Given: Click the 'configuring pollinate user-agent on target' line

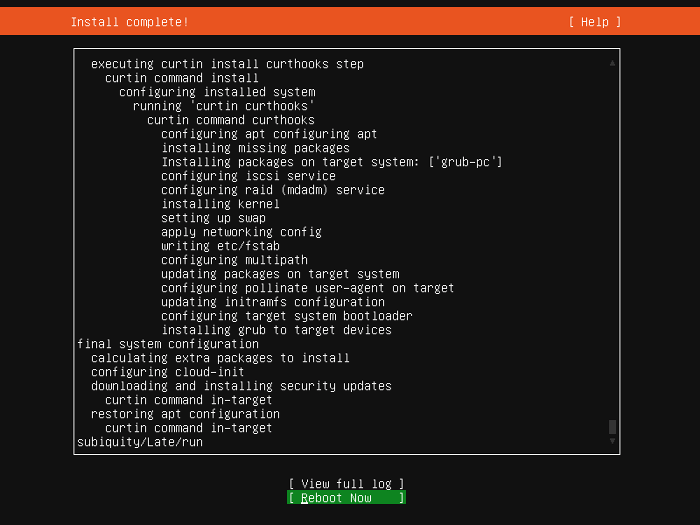Looking at the screenshot, I should pos(308,288).
